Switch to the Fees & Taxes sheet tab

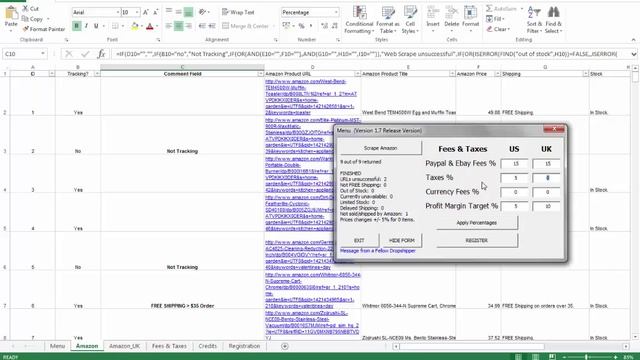169,346
